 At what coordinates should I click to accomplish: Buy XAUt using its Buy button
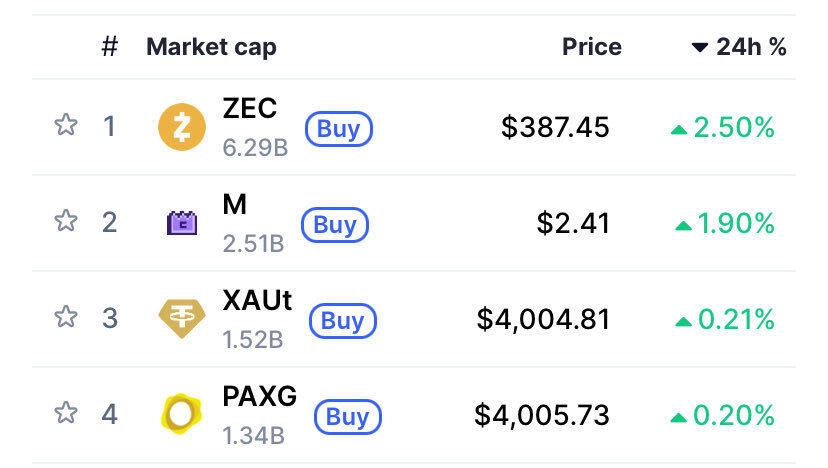pyautogui.click(x=343, y=321)
